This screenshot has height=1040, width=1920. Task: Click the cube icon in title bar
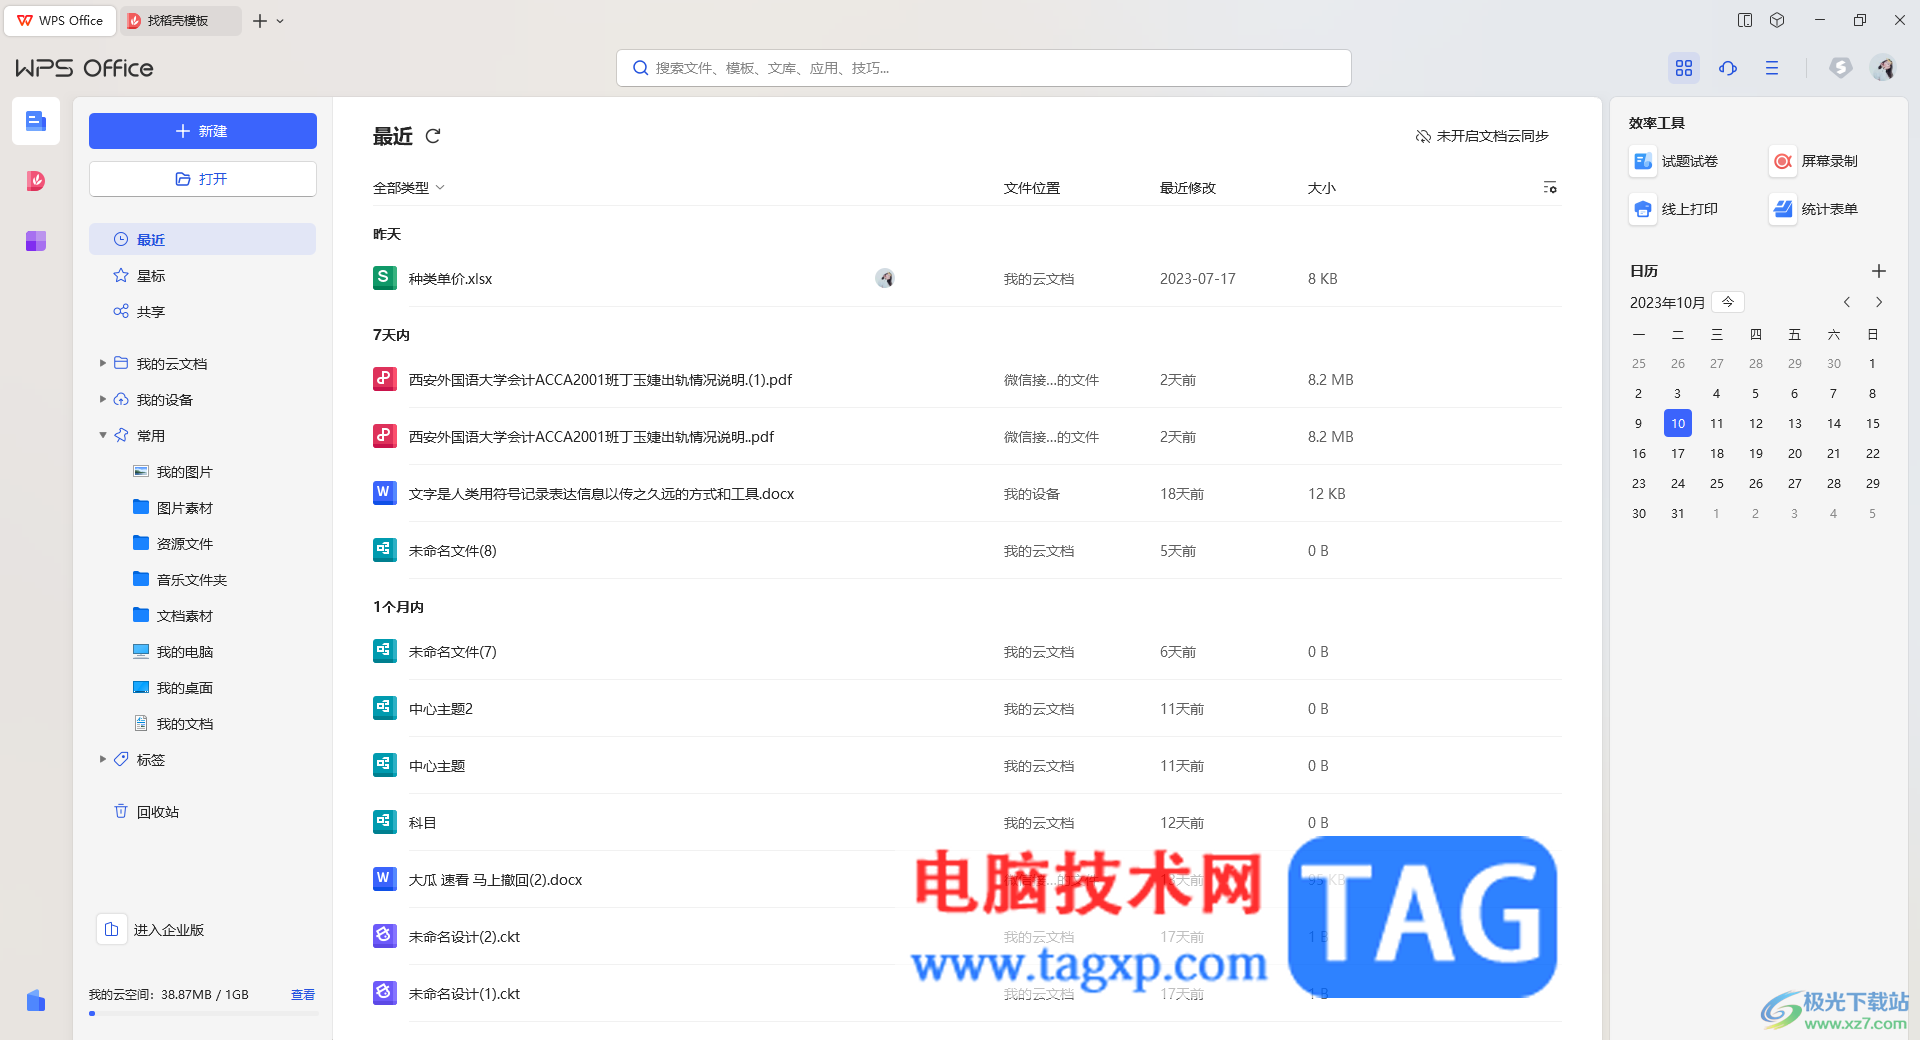tap(1777, 20)
